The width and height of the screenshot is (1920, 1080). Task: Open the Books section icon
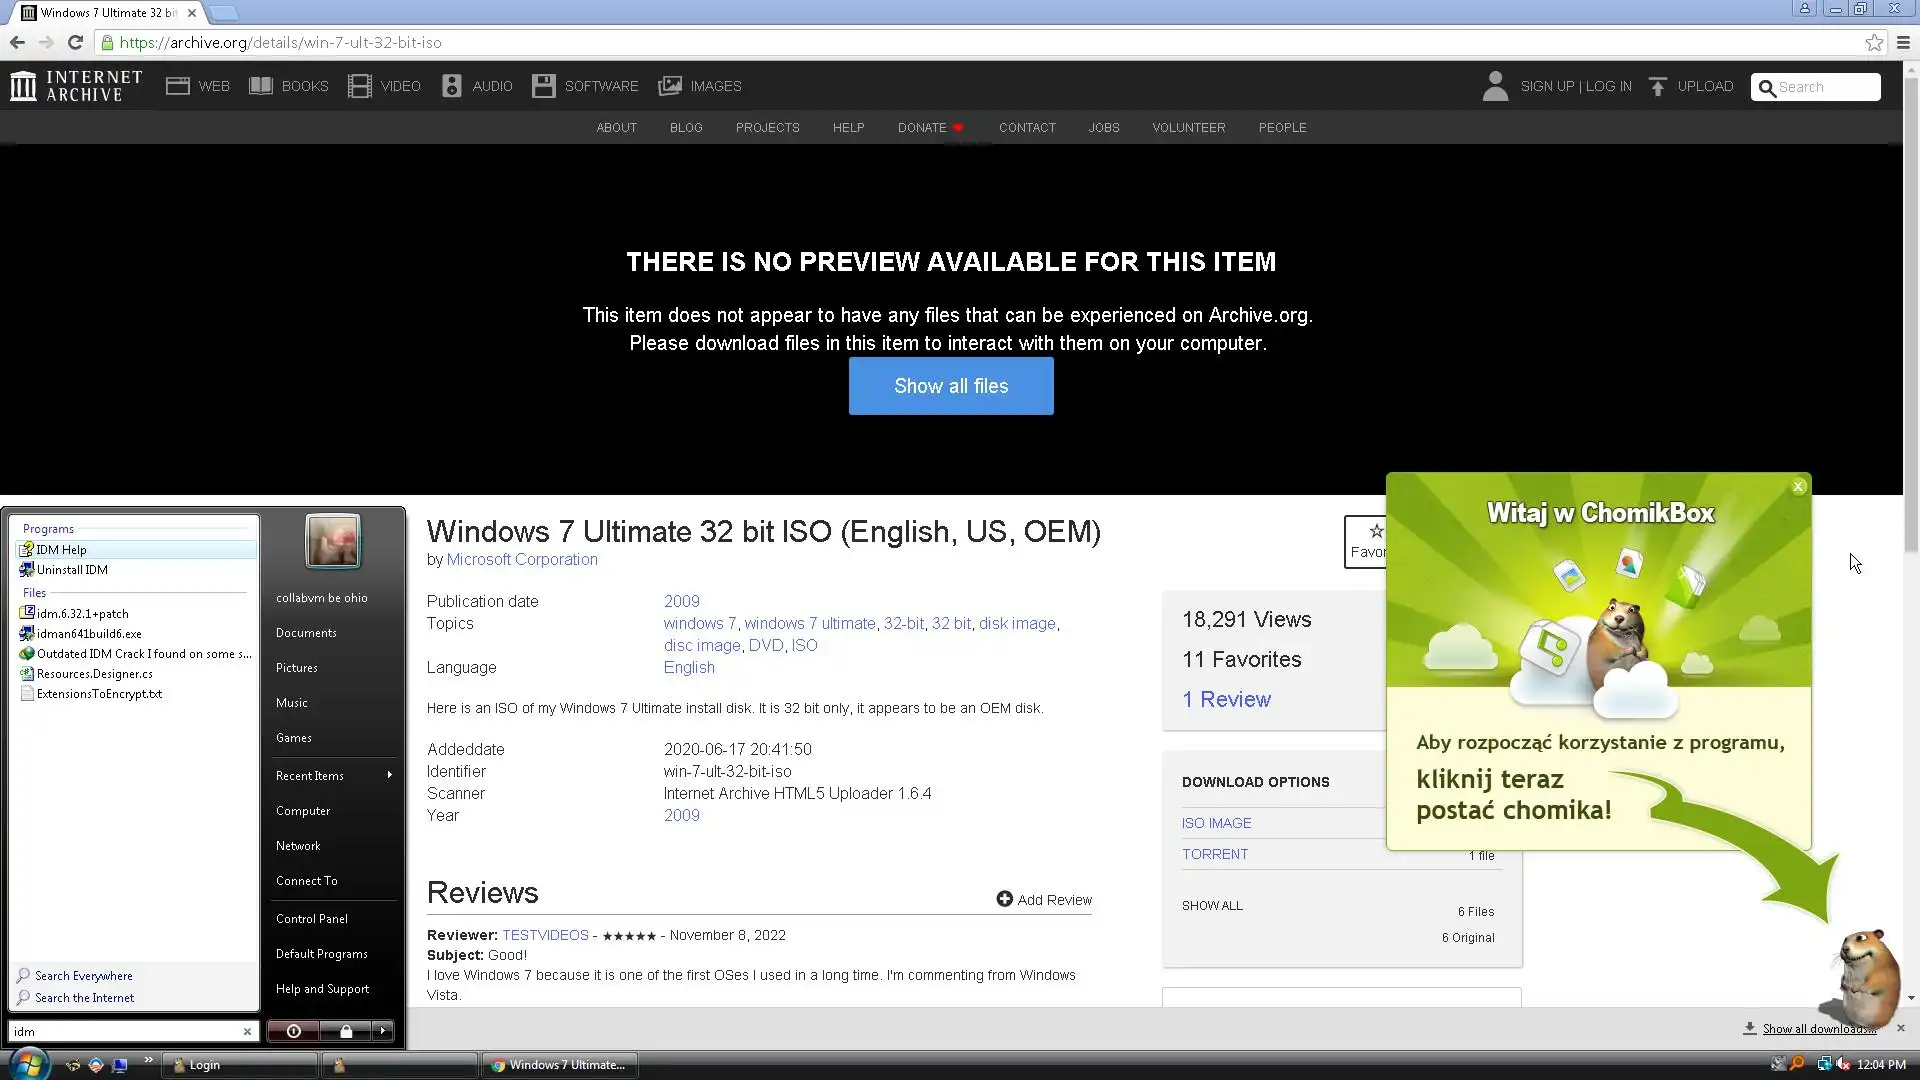pyautogui.click(x=261, y=86)
